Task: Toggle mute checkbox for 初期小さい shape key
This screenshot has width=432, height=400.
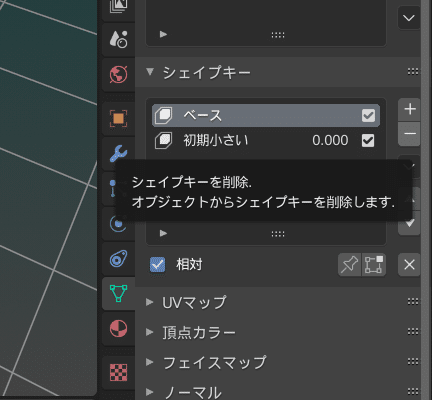Action: [x=368, y=140]
